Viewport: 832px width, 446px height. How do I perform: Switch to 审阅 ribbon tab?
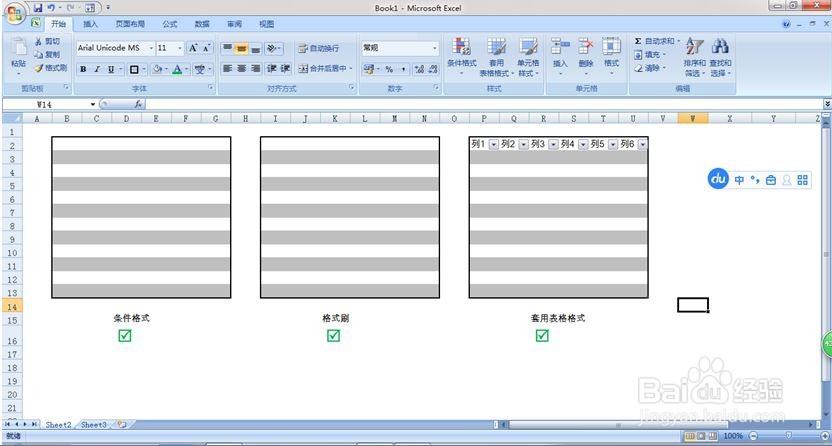(235, 24)
